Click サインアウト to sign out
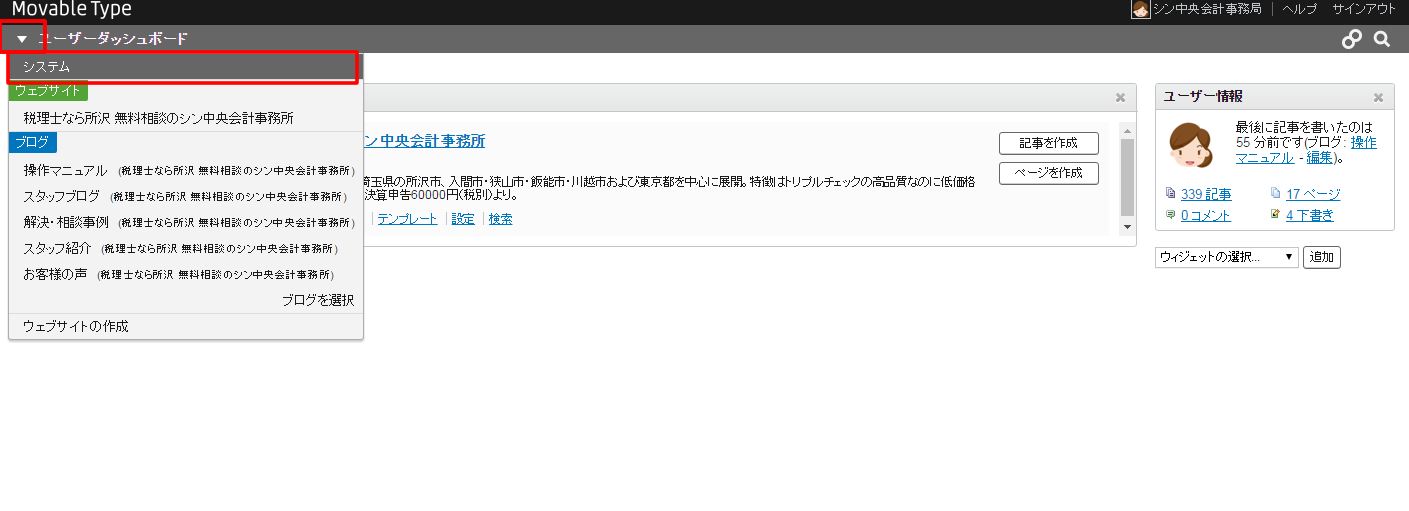This screenshot has width=1409, height=511. tap(1364, 9)
